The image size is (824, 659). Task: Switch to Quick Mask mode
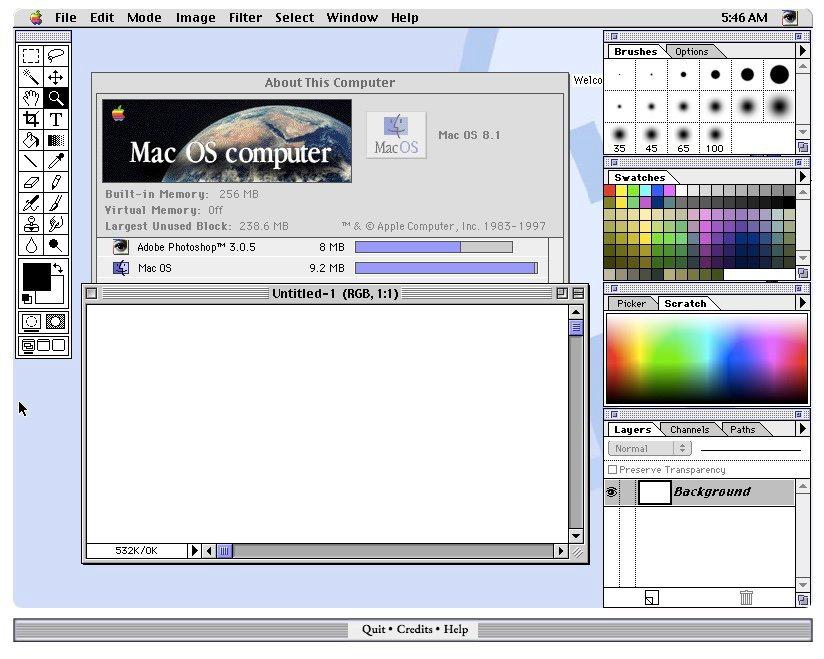(x=55, y=322)
